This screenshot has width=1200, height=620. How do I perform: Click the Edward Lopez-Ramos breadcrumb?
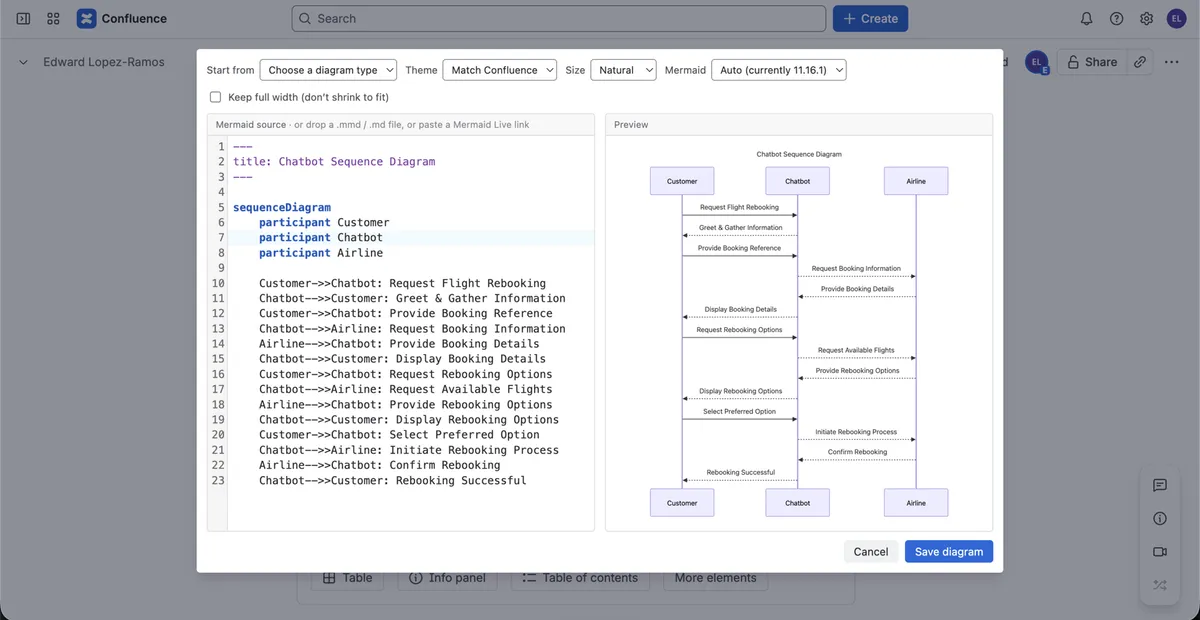tap(104, 62)
